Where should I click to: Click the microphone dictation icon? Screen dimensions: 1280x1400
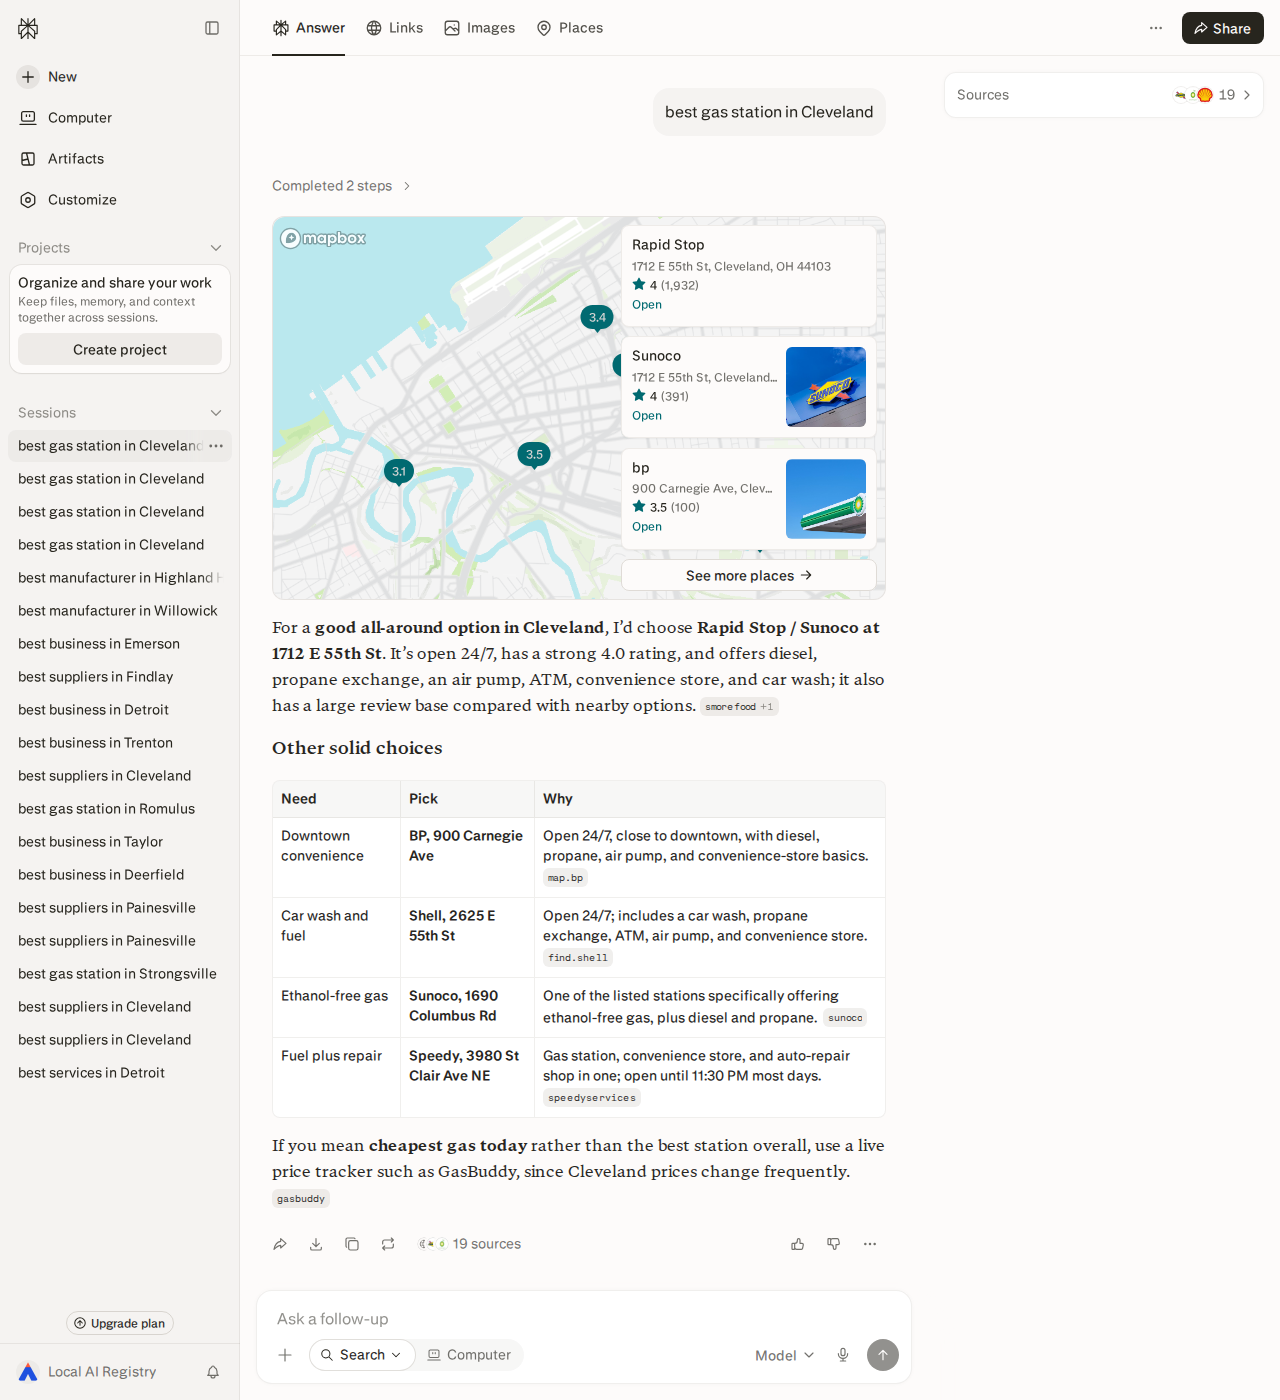click(843, 1355)
